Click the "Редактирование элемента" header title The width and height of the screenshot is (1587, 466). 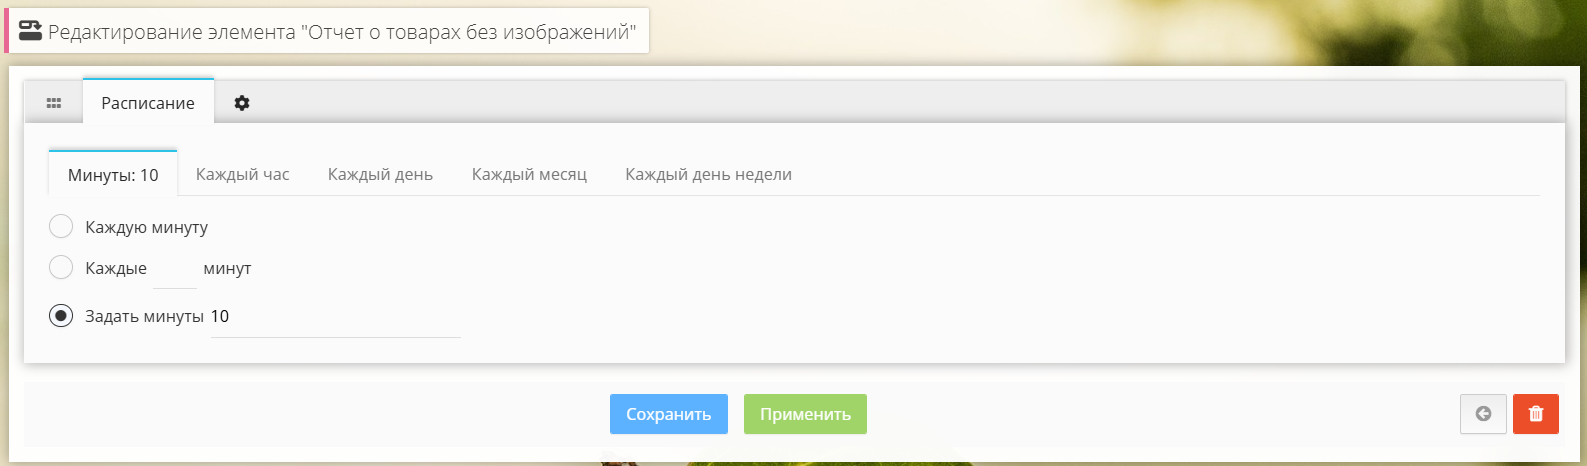[342, 32]
